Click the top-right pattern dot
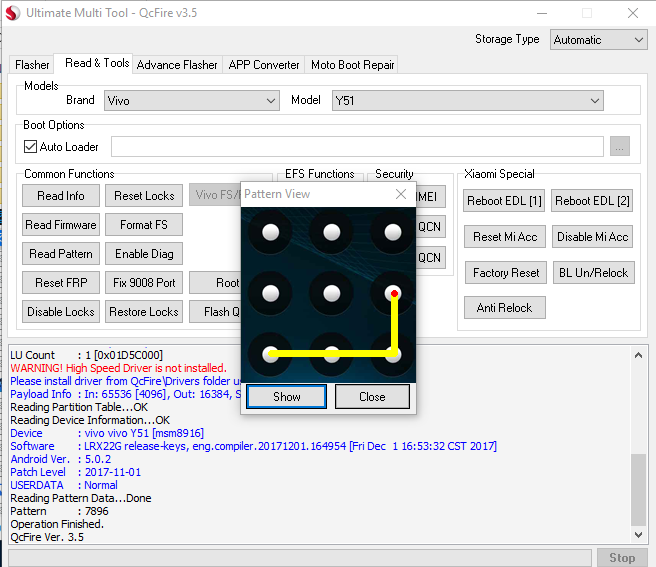 (x=392, y=232)
